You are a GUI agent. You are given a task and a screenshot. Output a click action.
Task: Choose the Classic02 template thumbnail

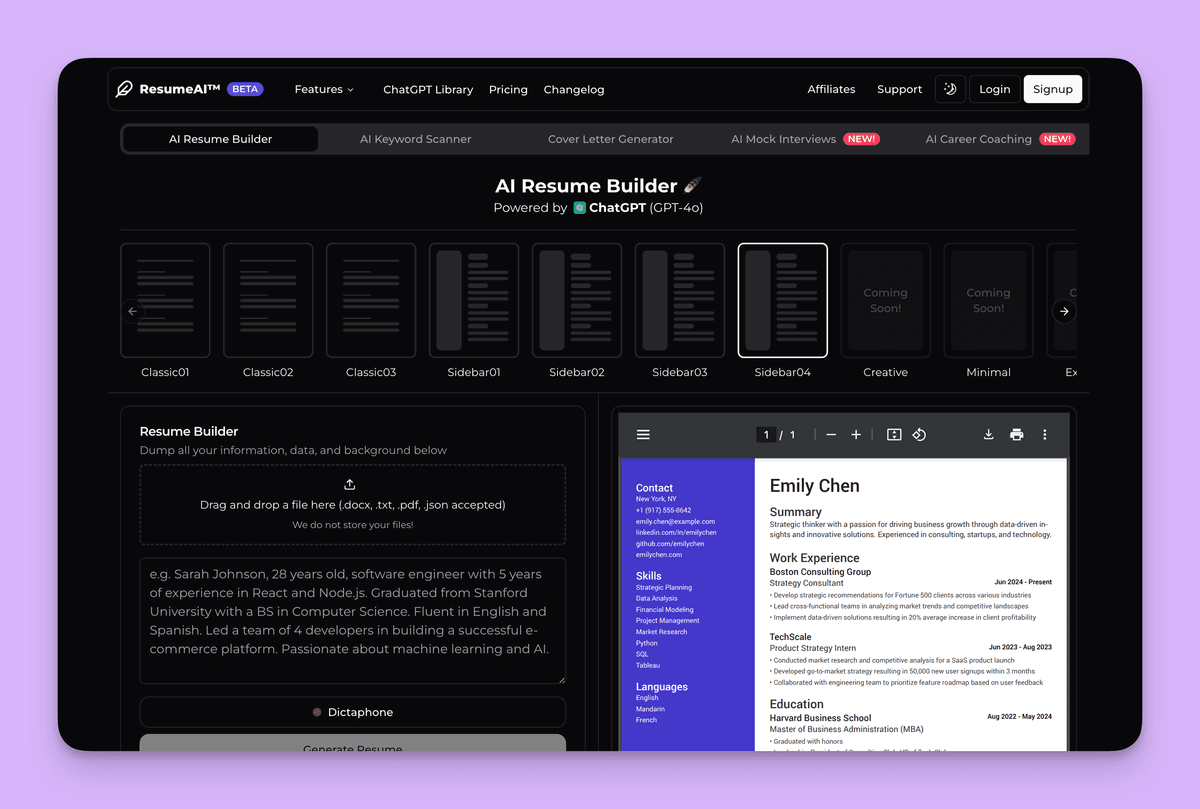268,300
